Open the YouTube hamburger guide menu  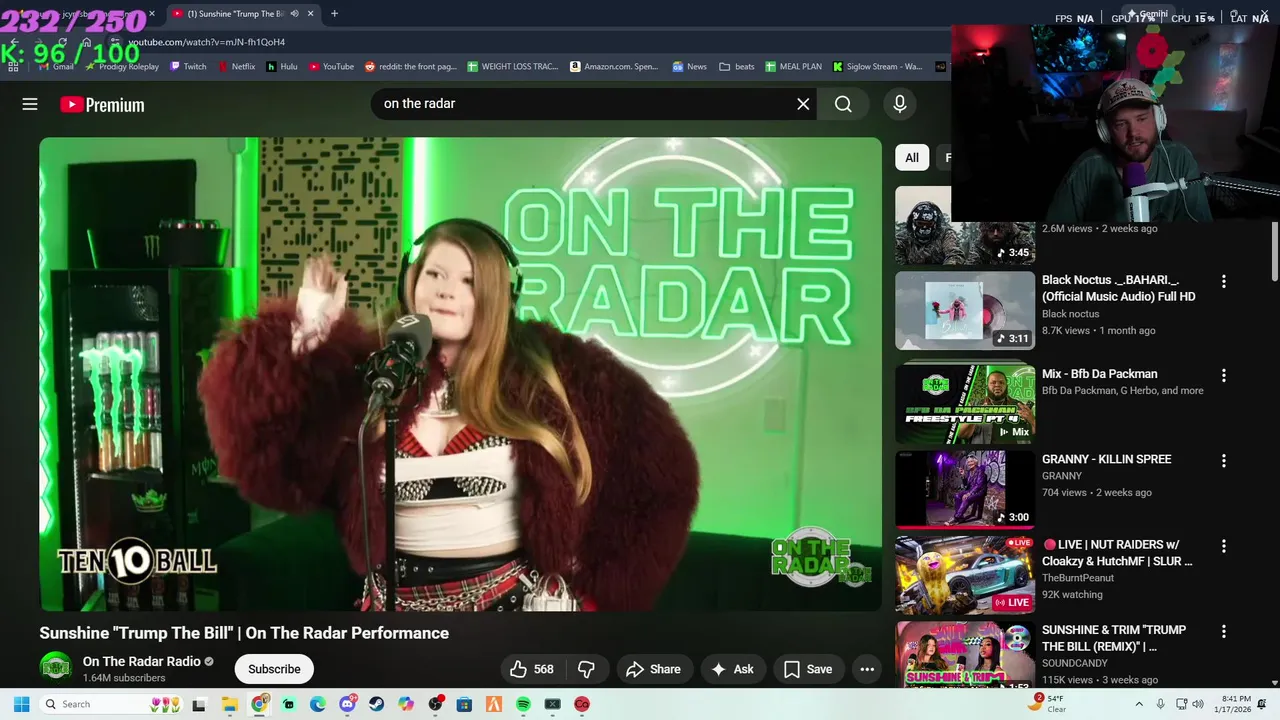click(x=30, y=104)
